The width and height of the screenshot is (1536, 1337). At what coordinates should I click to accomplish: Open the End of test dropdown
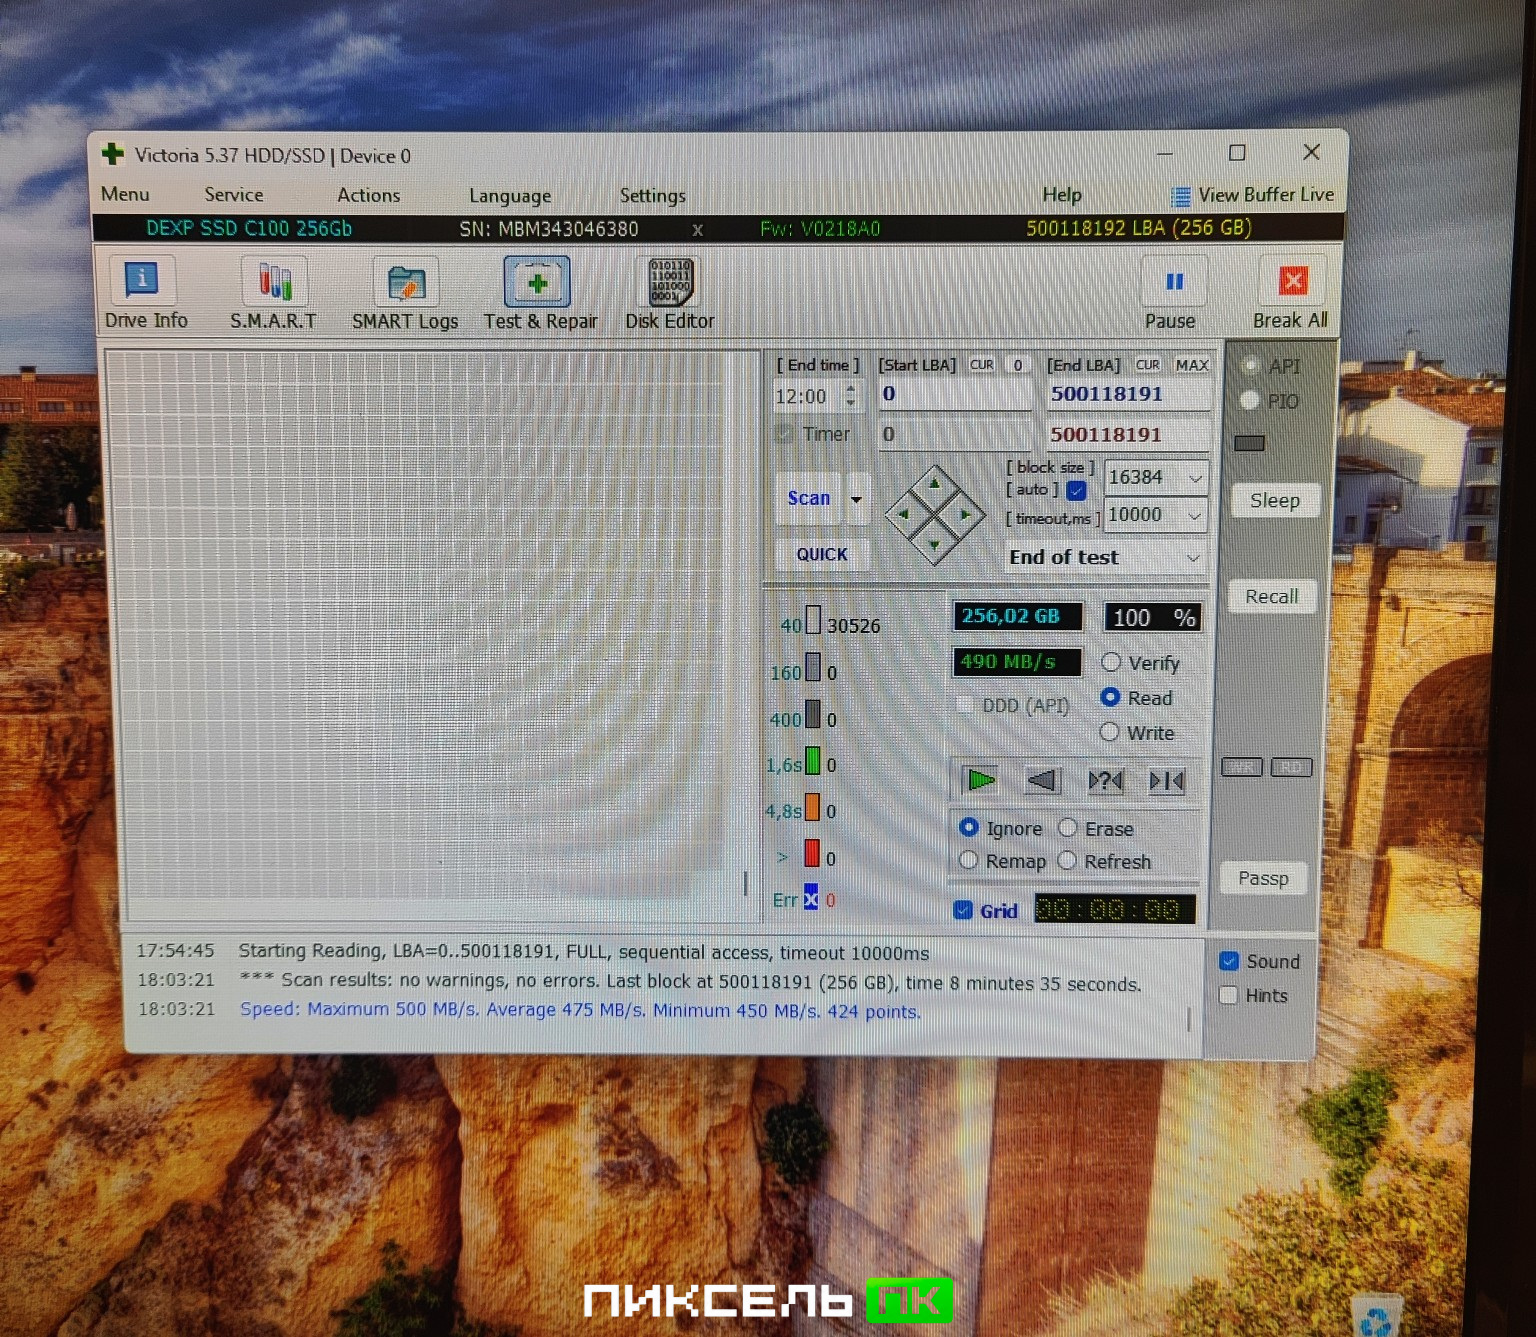point(1104,557)
